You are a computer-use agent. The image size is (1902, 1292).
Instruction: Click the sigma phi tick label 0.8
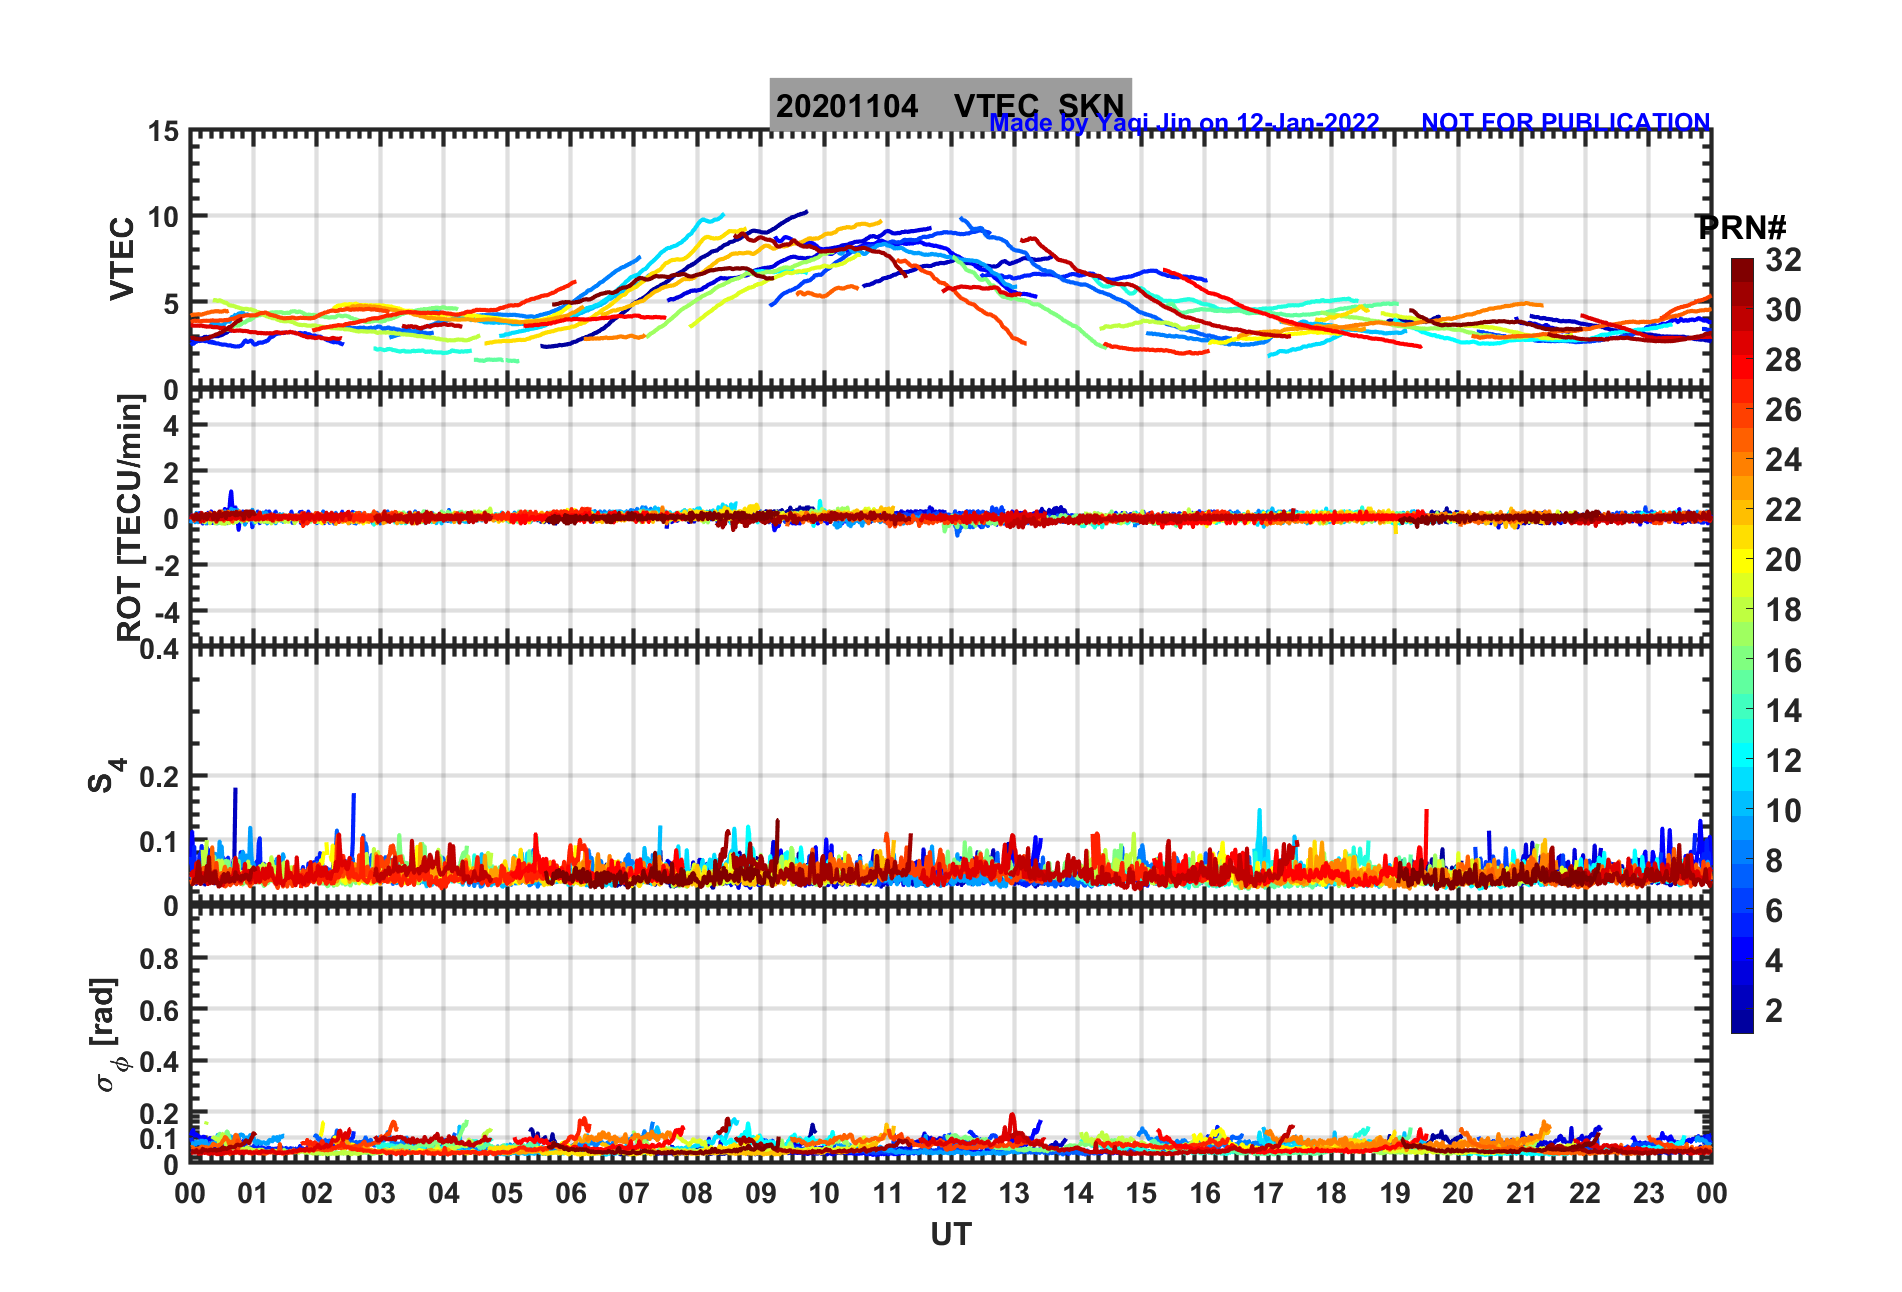(x=160, y=959)
